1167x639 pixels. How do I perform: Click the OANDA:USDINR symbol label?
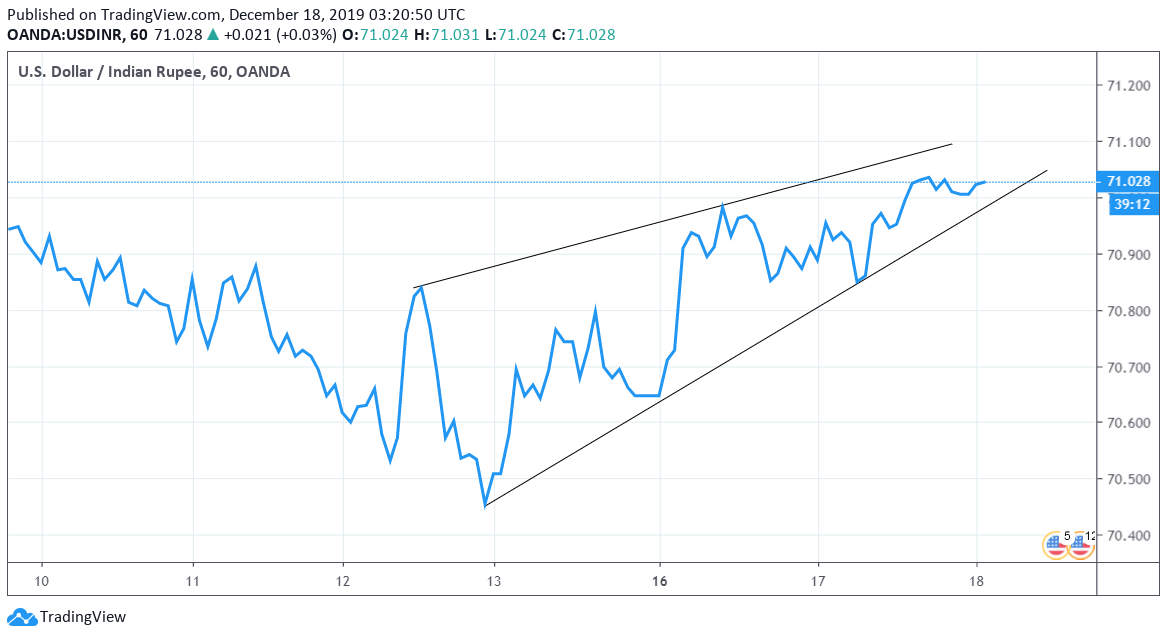pos(64,35)
